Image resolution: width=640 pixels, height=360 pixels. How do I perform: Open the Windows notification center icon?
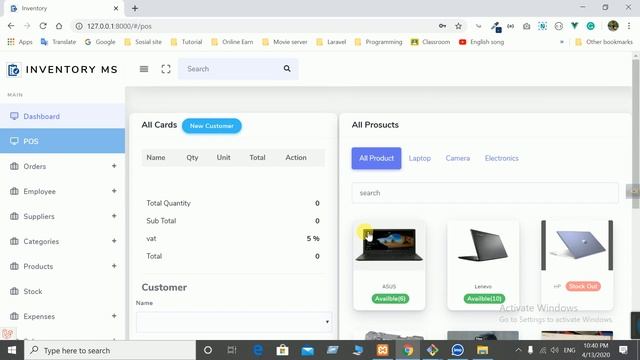point(623,350)
